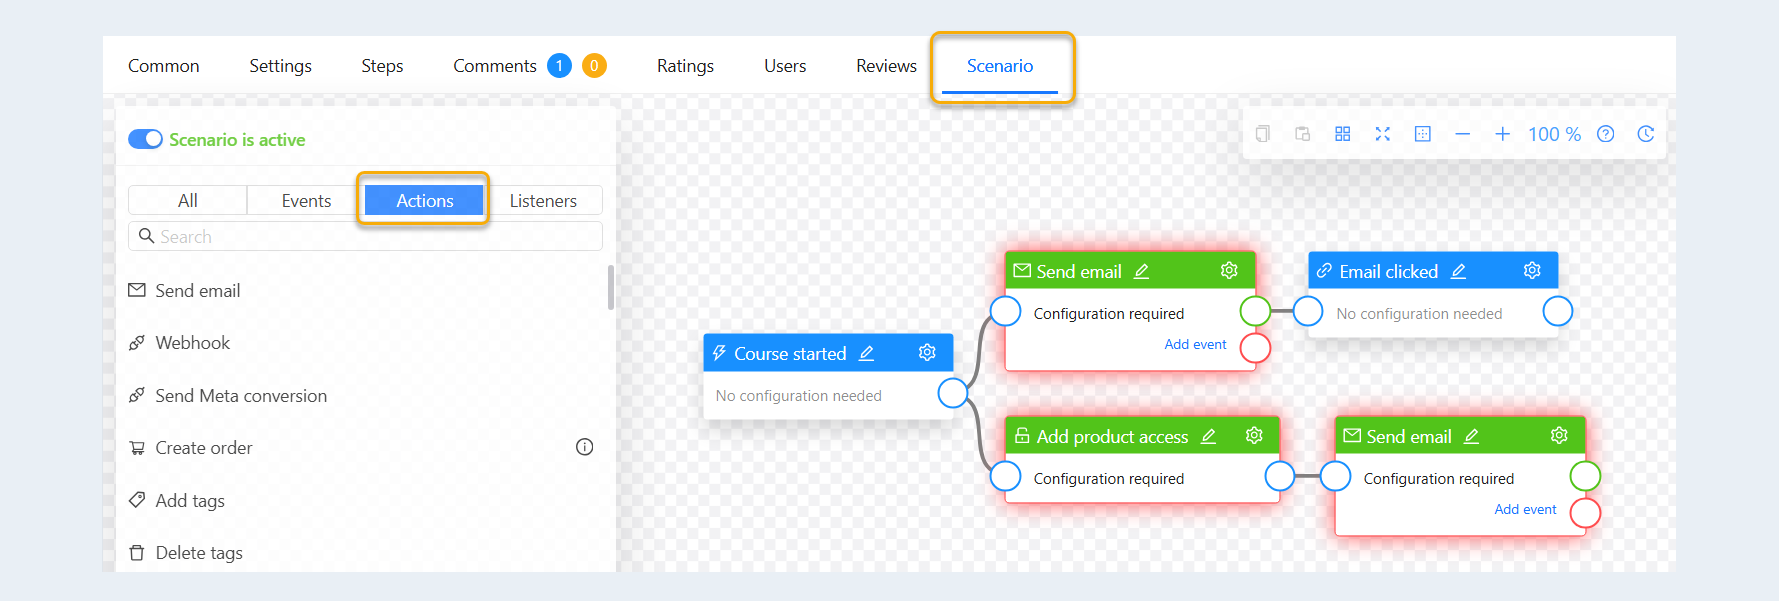Click the four-squares auto-arrange icon
The width and height of the screenshot is (1779, 601).
pyautogui.click(x=1342, y=134)
